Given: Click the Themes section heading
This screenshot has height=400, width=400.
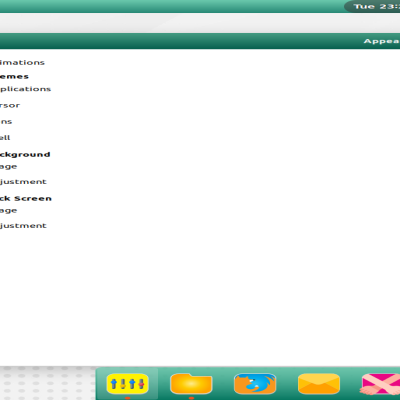Looking at the screenshot, I should point(14,76).
